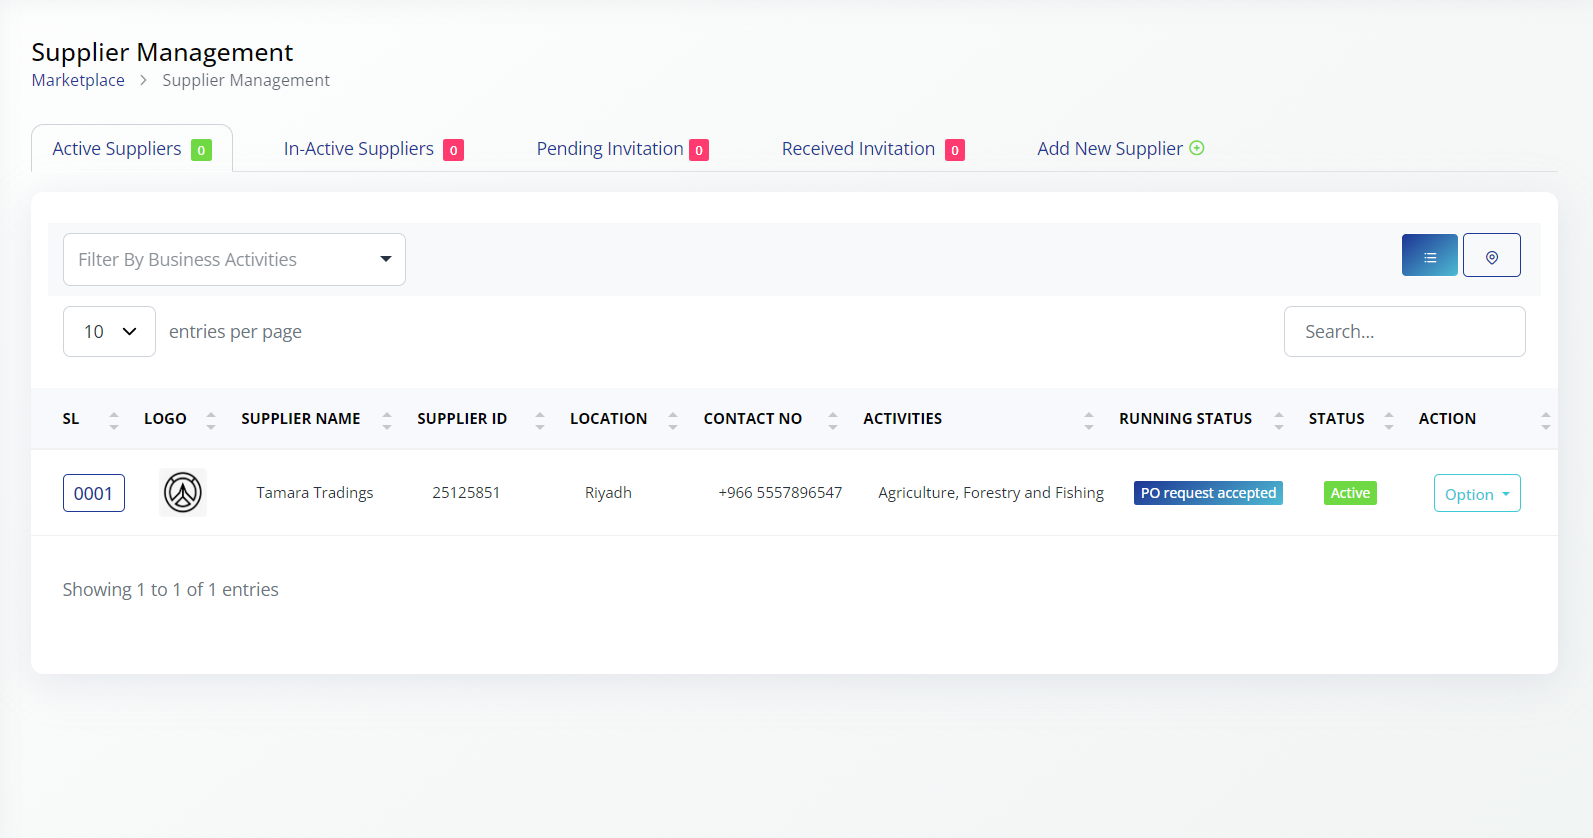Image resolution: width=1593 pixels, height=838 pixels.
Task: Sort by Contact No column arrows
Action: pyautogui.click(x=833, y=420)
